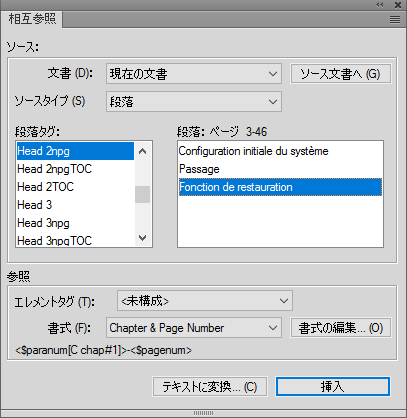
Task: Click the テキストに変換... (C) button
Action: [210, 387]
